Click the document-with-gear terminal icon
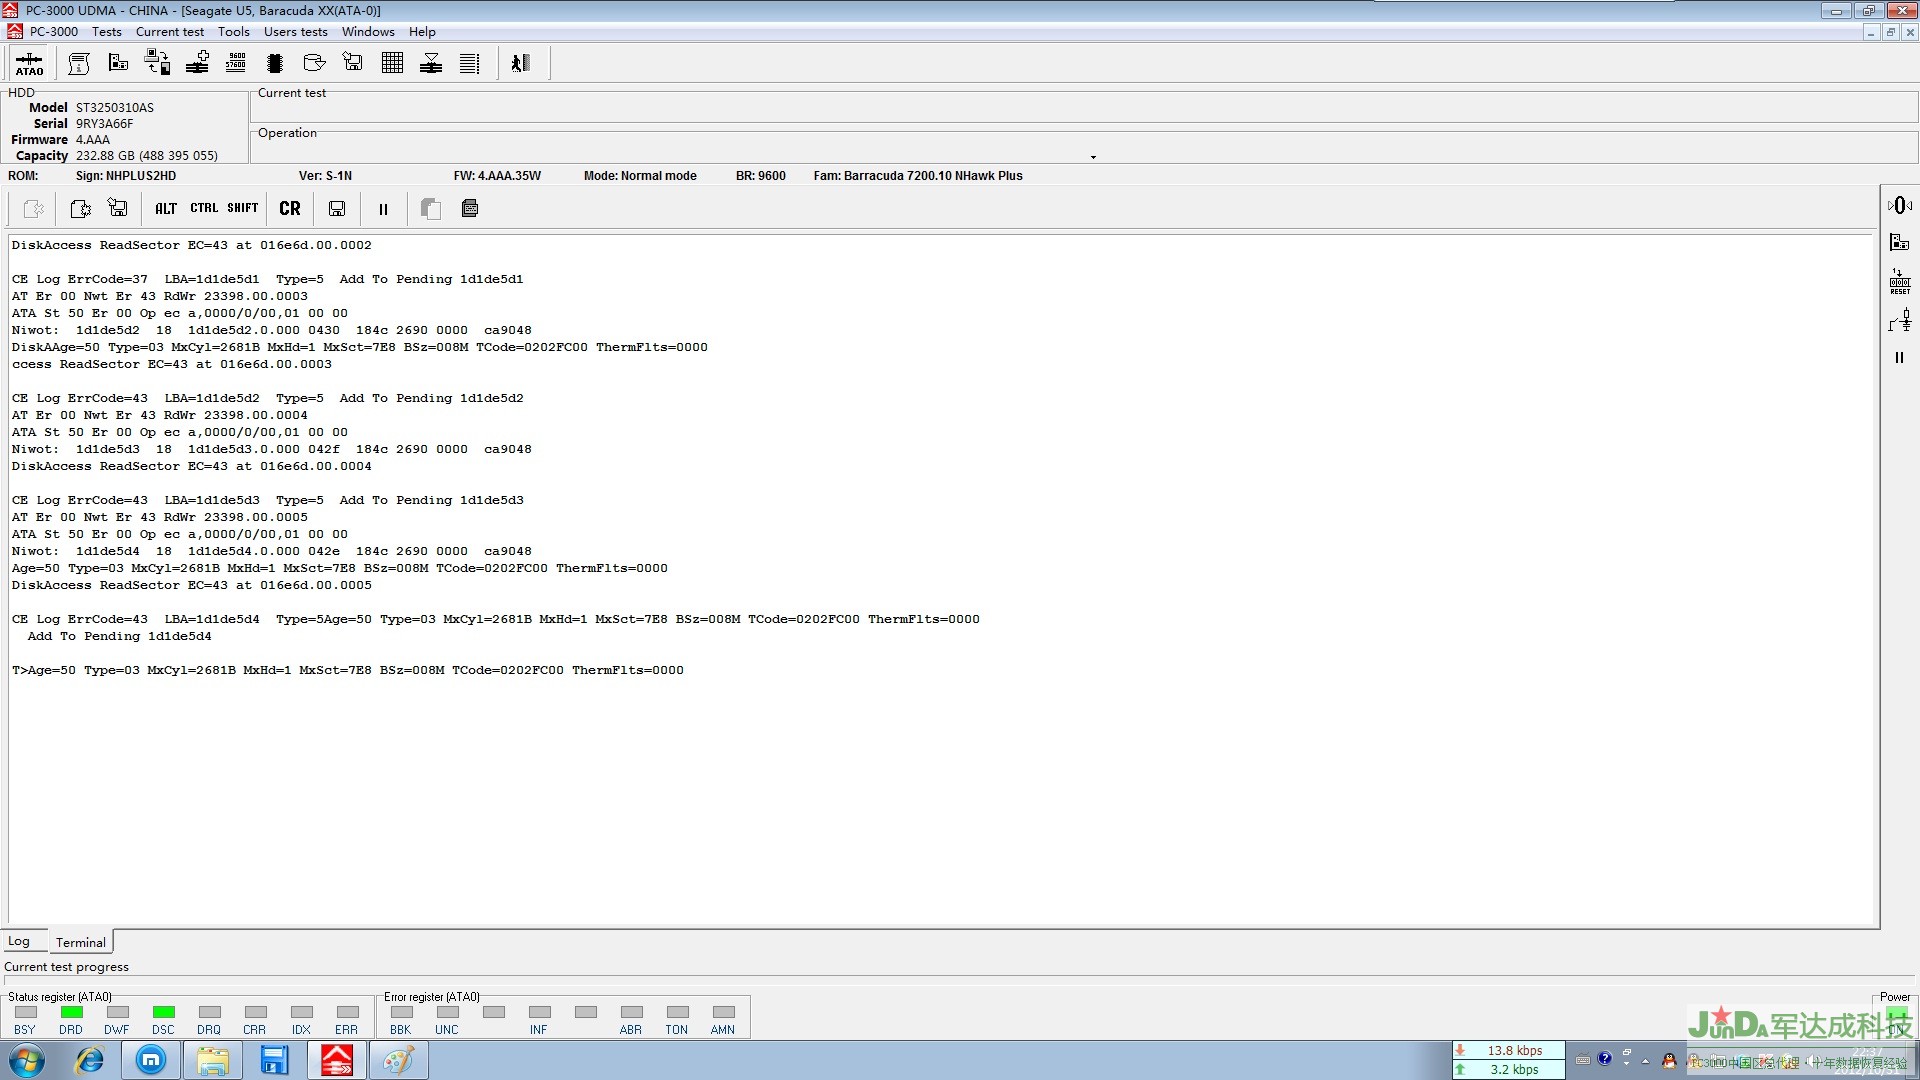Screen dimensions: 1920x1080 coord(80,208)
